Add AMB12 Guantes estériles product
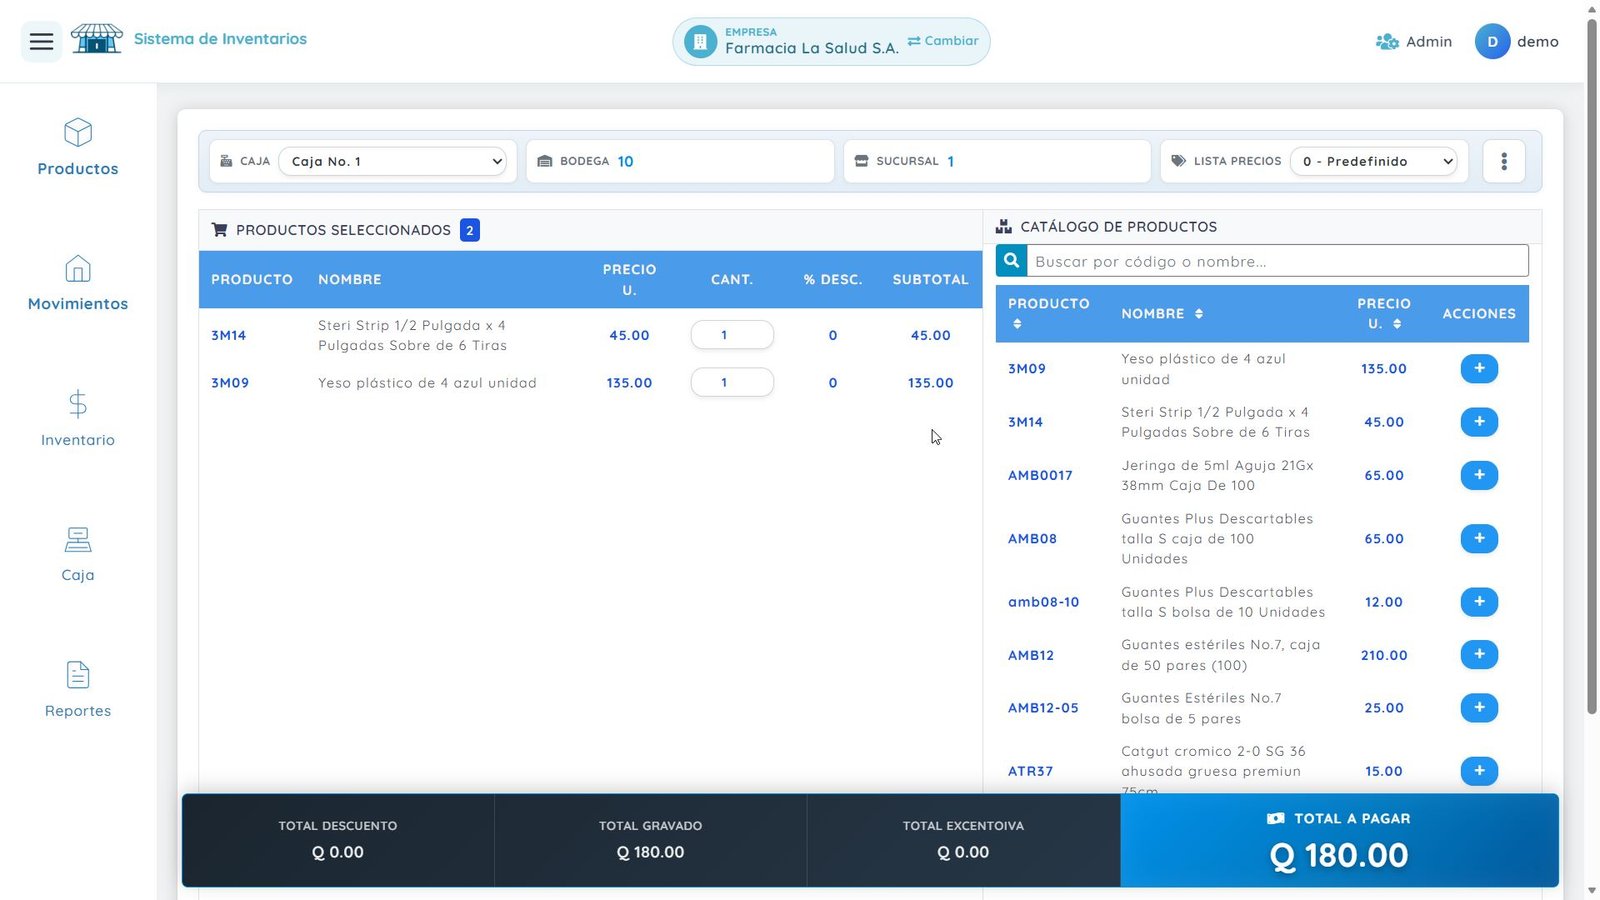Viewport: 1600px width, 900px height. (1479, 655)
